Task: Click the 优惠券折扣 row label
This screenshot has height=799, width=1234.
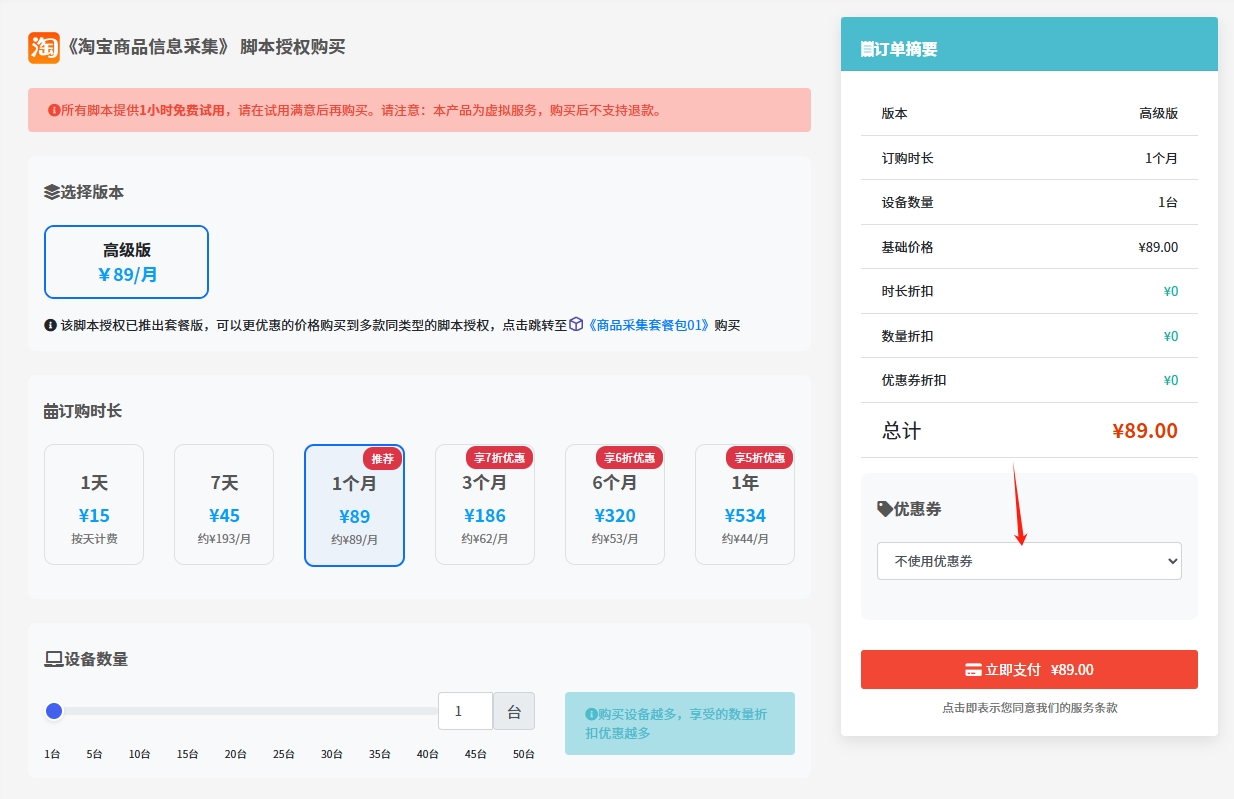Action: [914, 380]
